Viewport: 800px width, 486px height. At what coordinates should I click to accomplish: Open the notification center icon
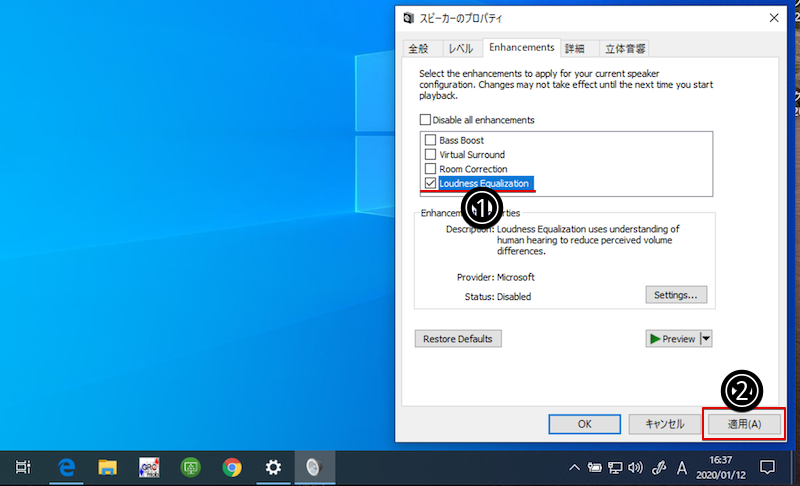768,467
